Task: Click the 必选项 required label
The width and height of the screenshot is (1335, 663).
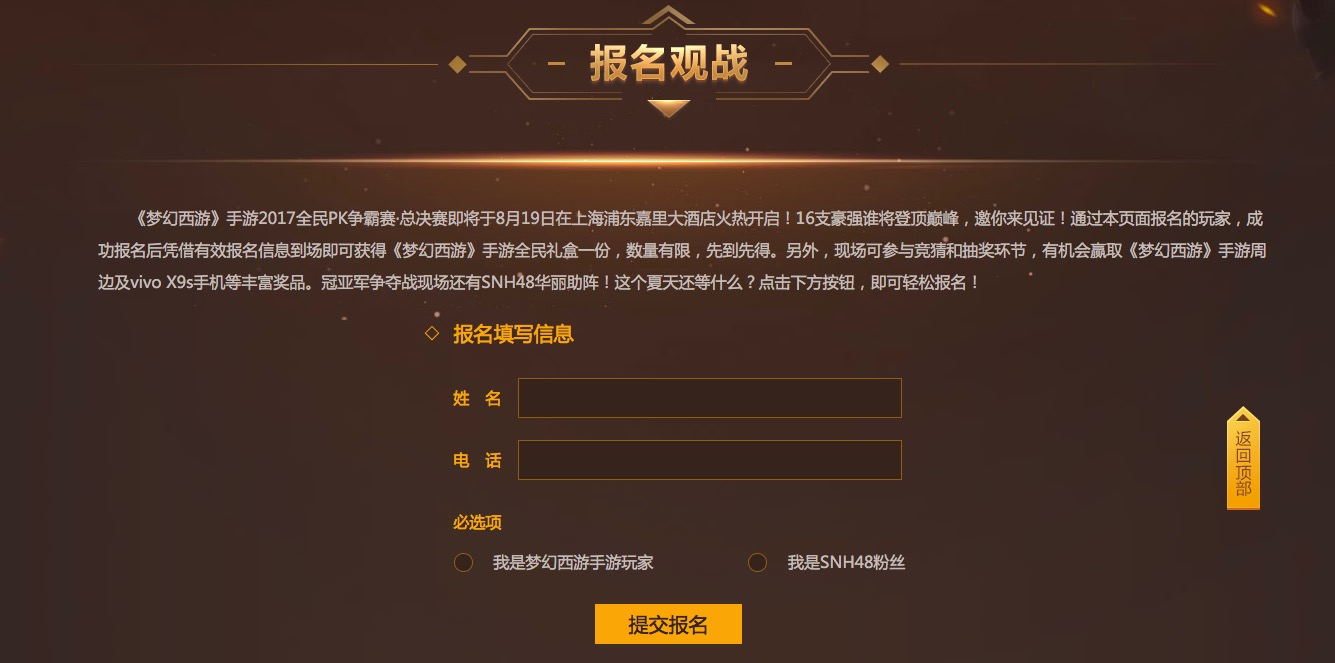Action: (x=477, y=522)
